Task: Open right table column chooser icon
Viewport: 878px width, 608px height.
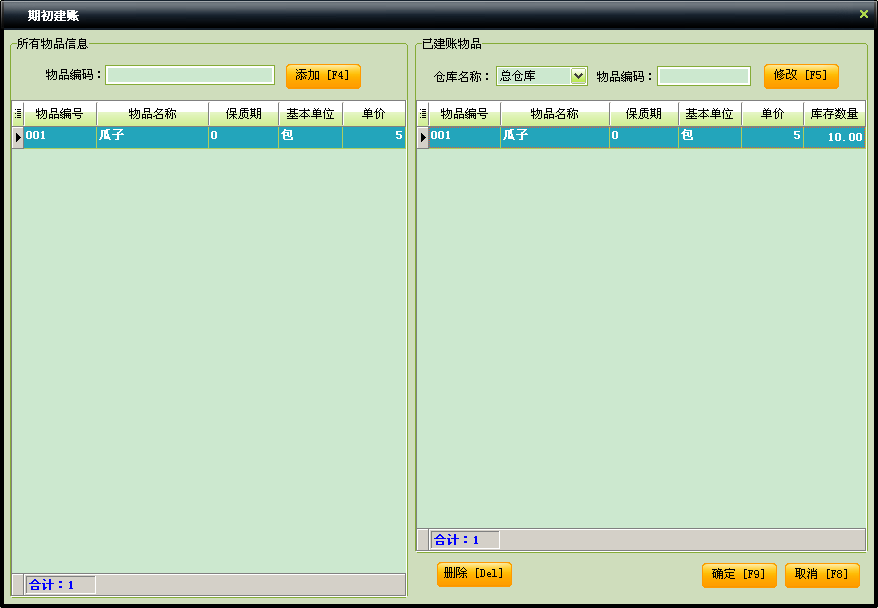Action: [x=423, y=114]
